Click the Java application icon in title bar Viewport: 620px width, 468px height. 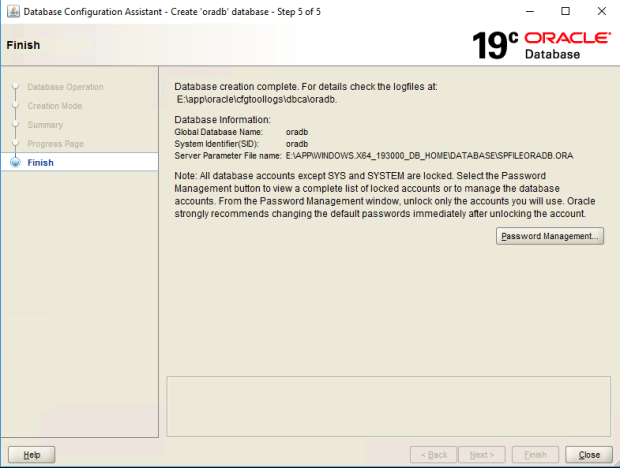13,11
